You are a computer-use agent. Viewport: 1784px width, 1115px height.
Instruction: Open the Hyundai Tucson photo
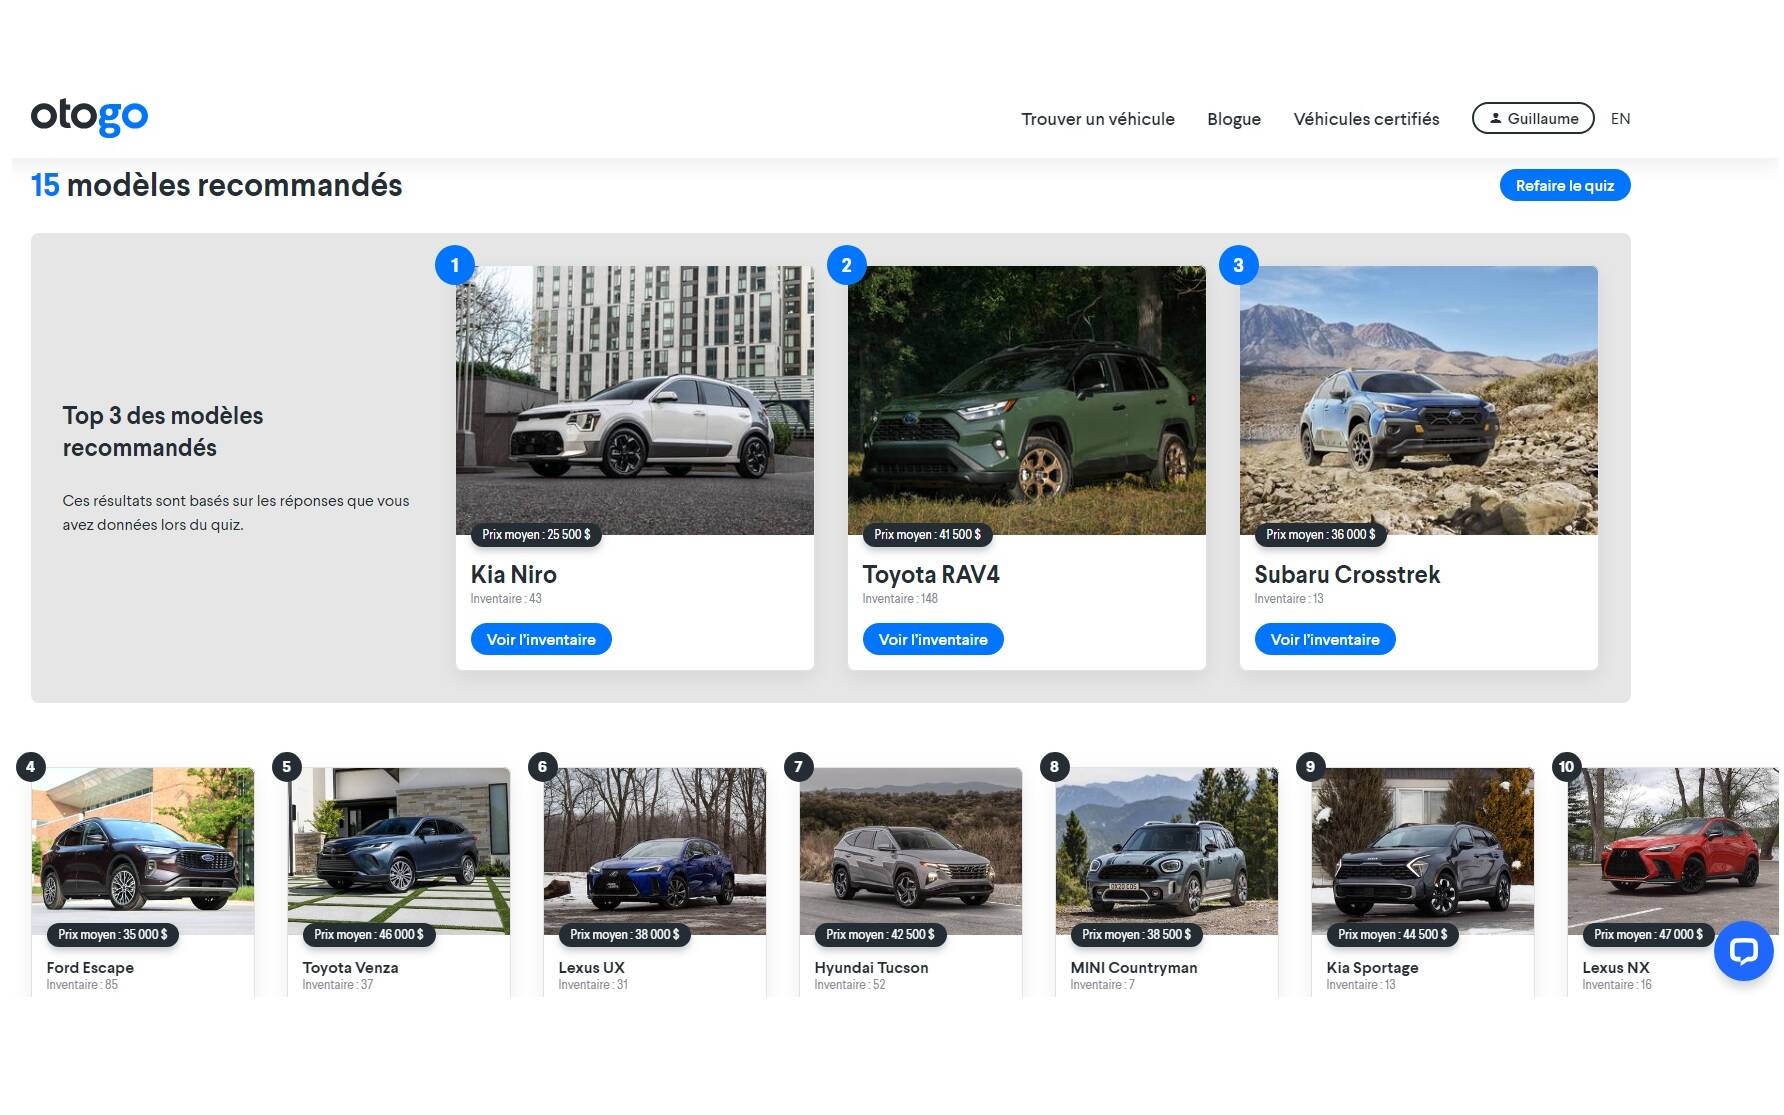tap(911, 851)
